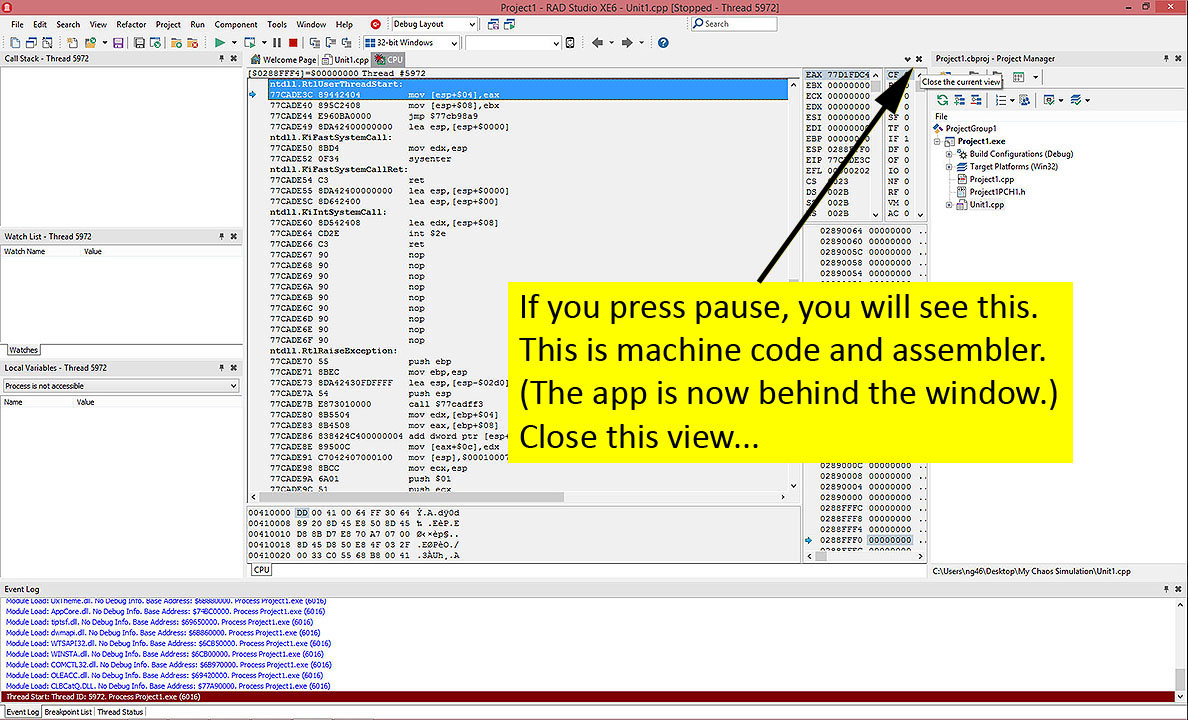The width and height of the screenshot is (1188, 720).
Task: Click the disassembly horizontal scrollbar thumb
Action: (x=411, y=497)
